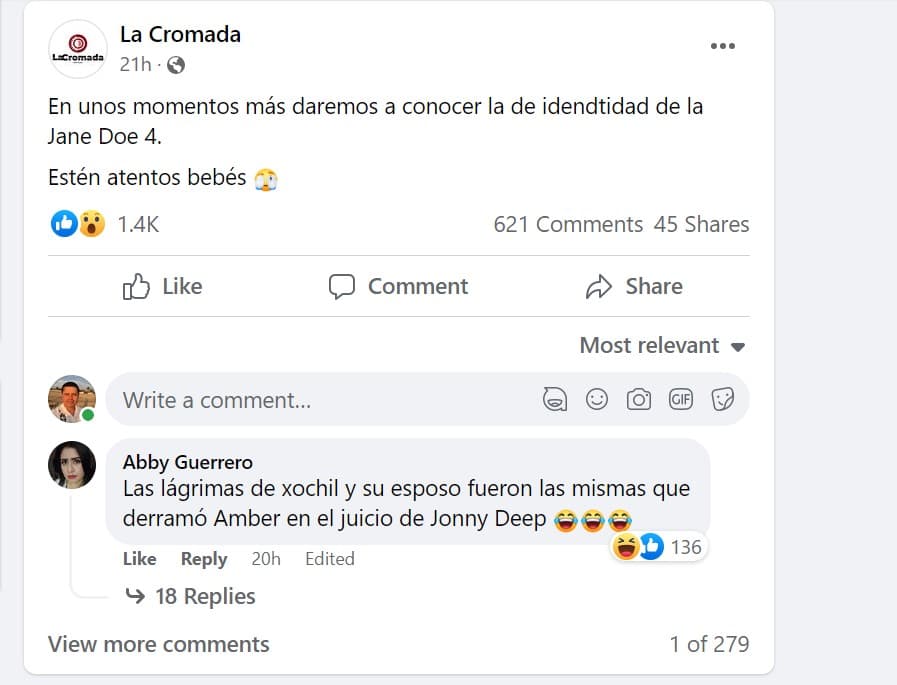The image size is (897, 685).
Task: Like the post with the thumbs-up reaction
Action: pos(163,286)
